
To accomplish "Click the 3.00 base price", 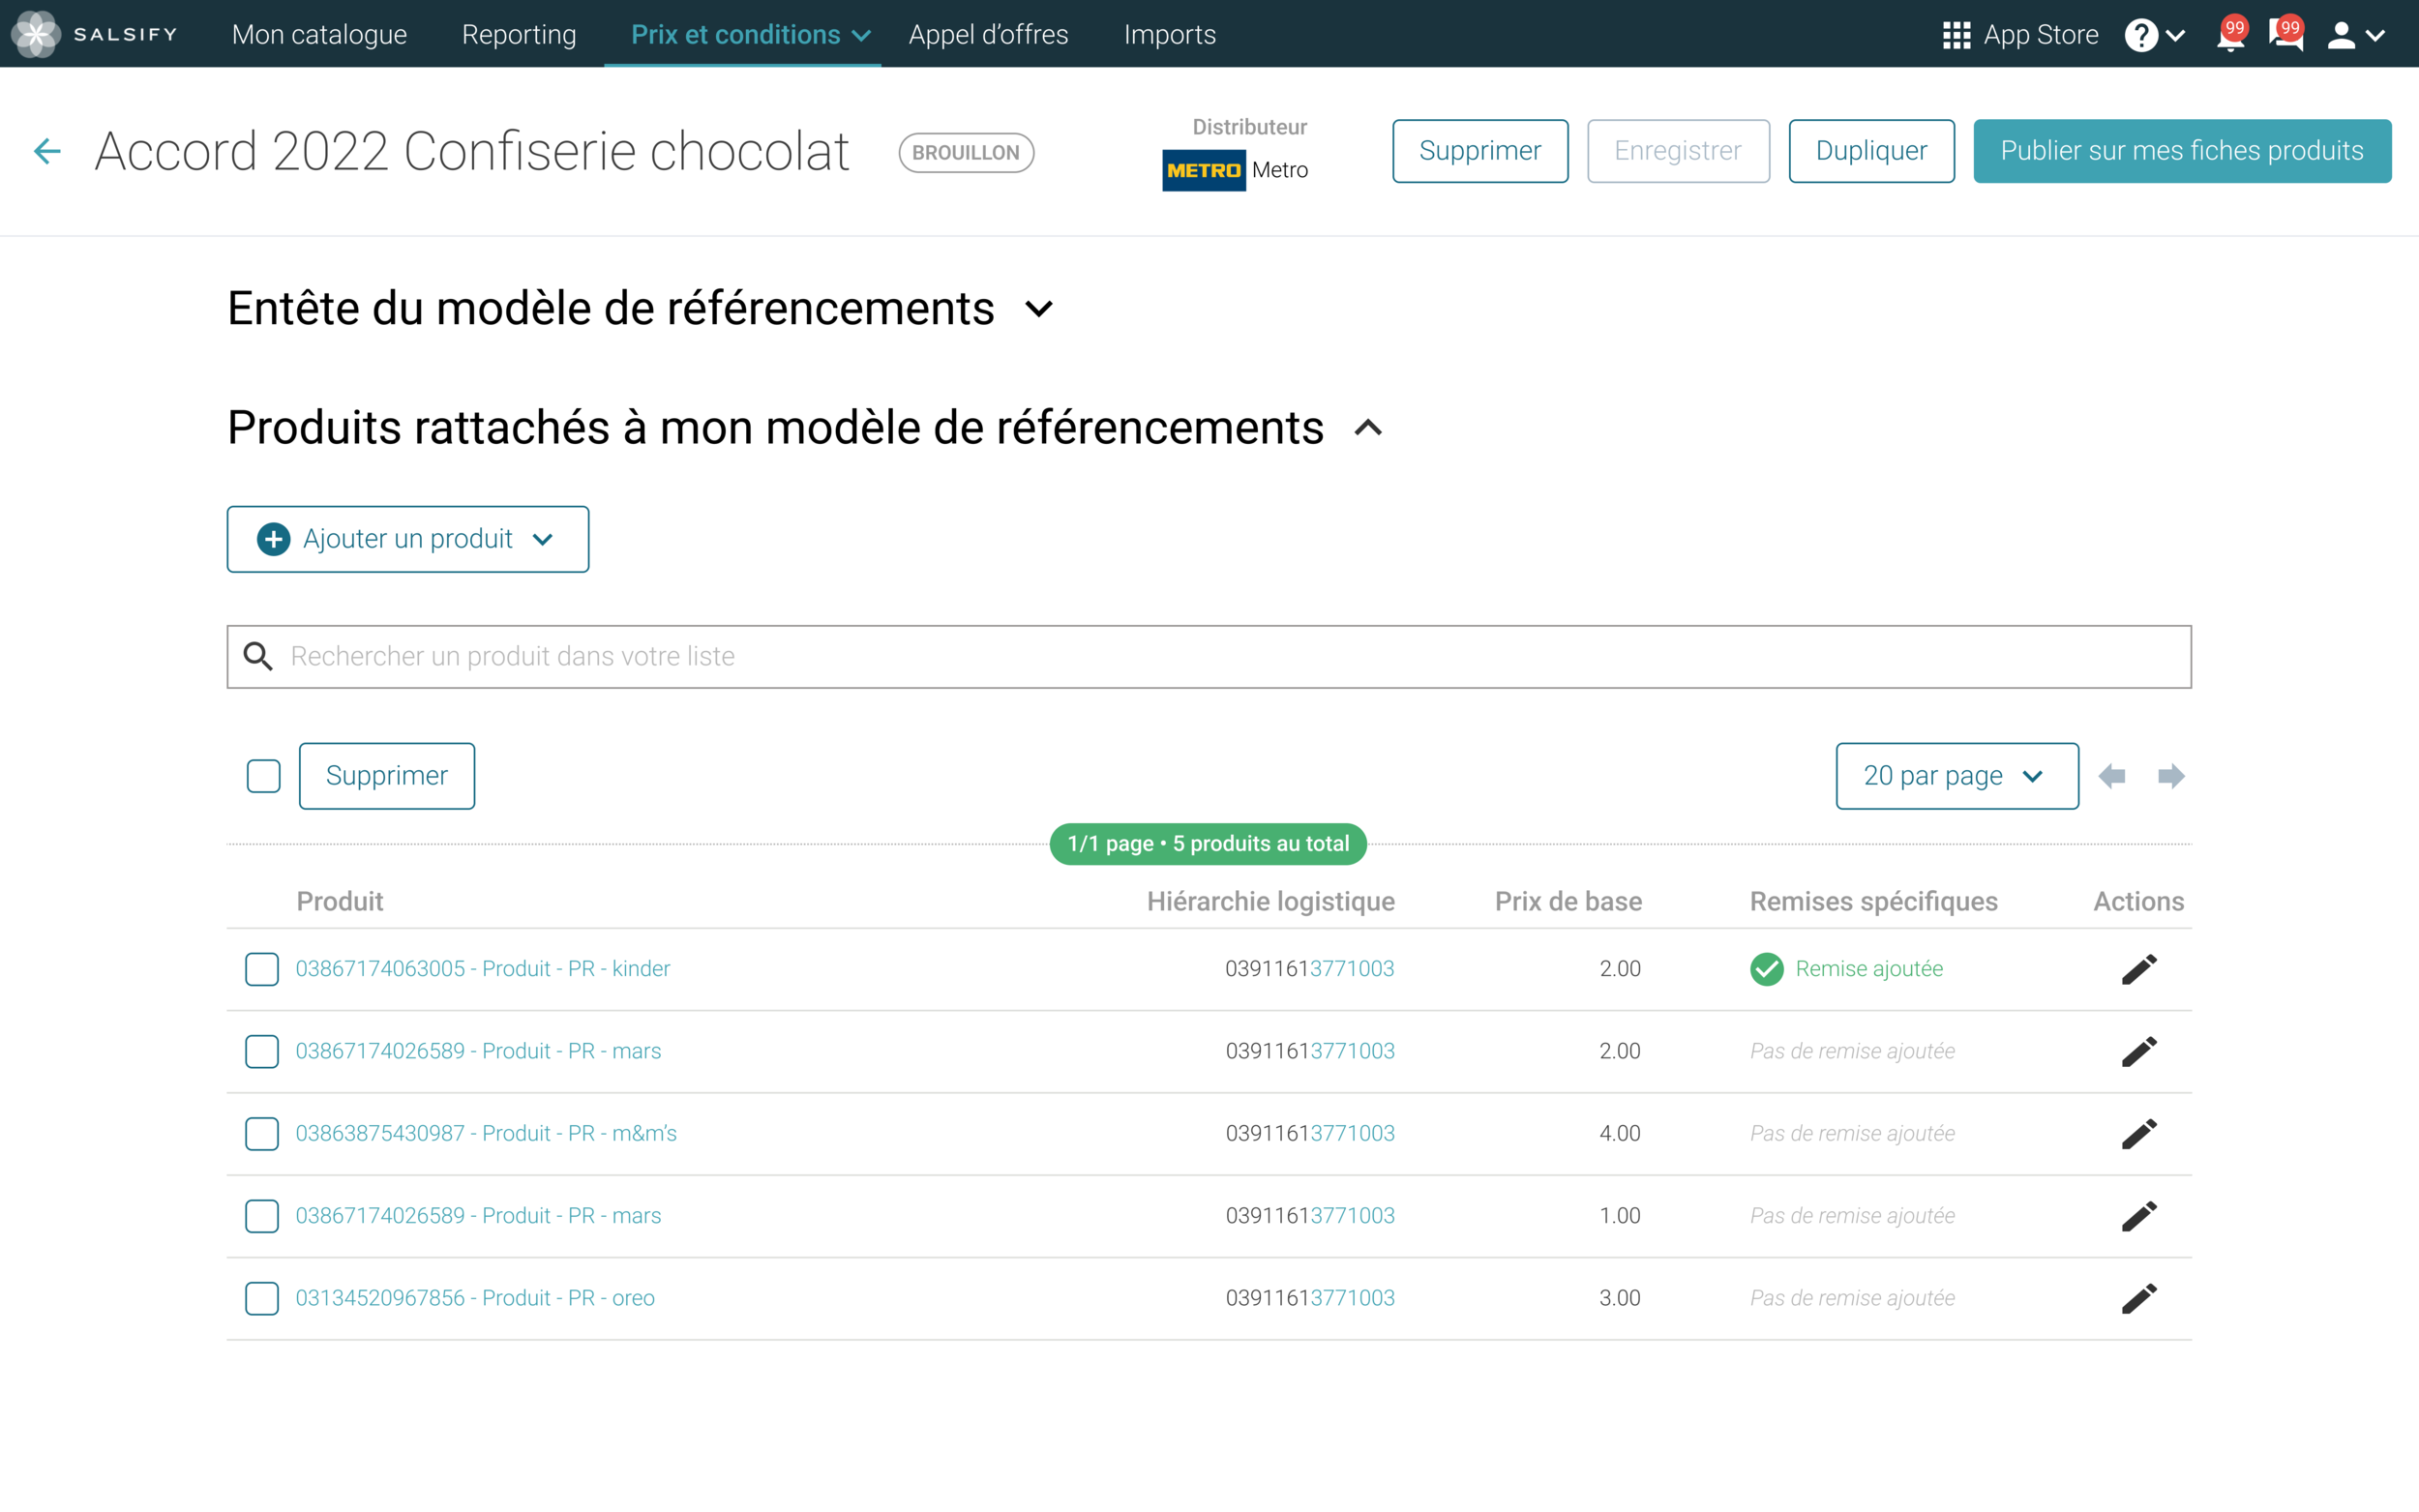I will tap(1620, 1298).
